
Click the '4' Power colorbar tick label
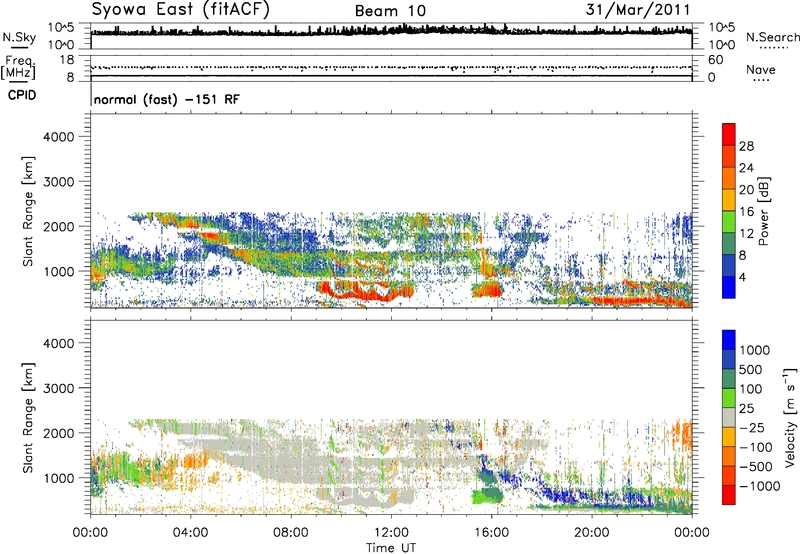click(x=742, y=277)
